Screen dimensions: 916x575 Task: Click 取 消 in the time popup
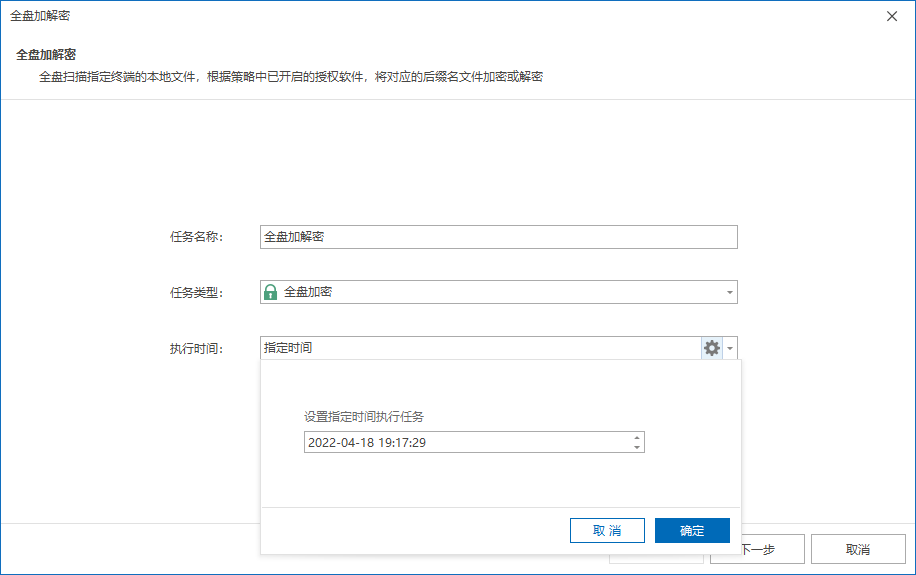click(607, 531)
